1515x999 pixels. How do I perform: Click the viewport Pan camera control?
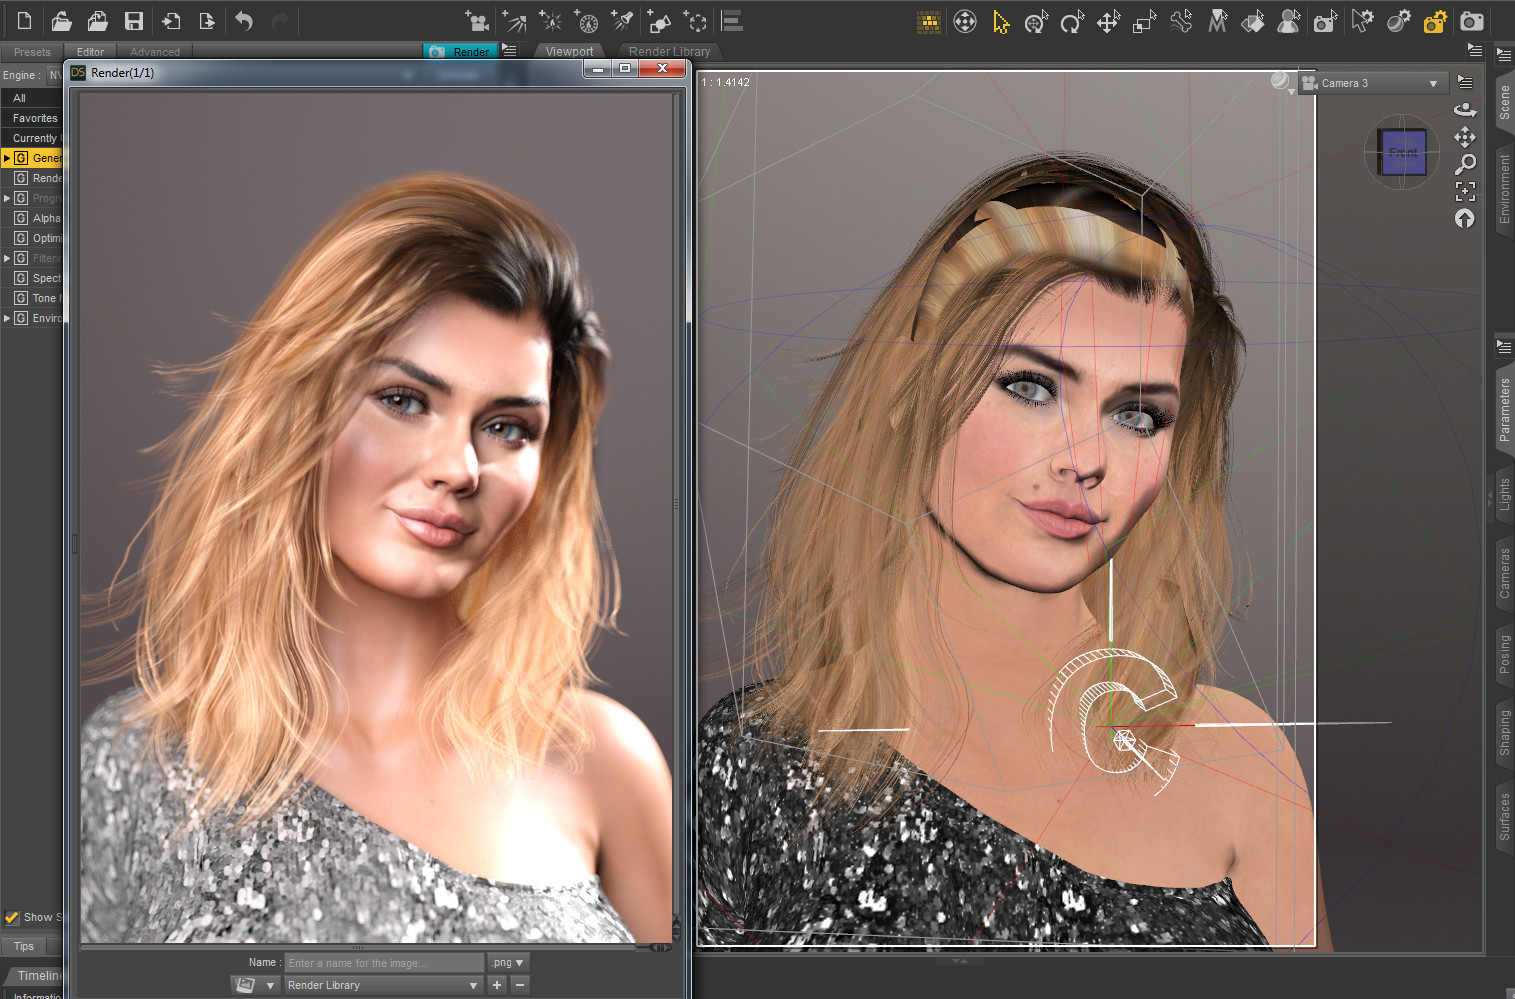point(1465,136)
